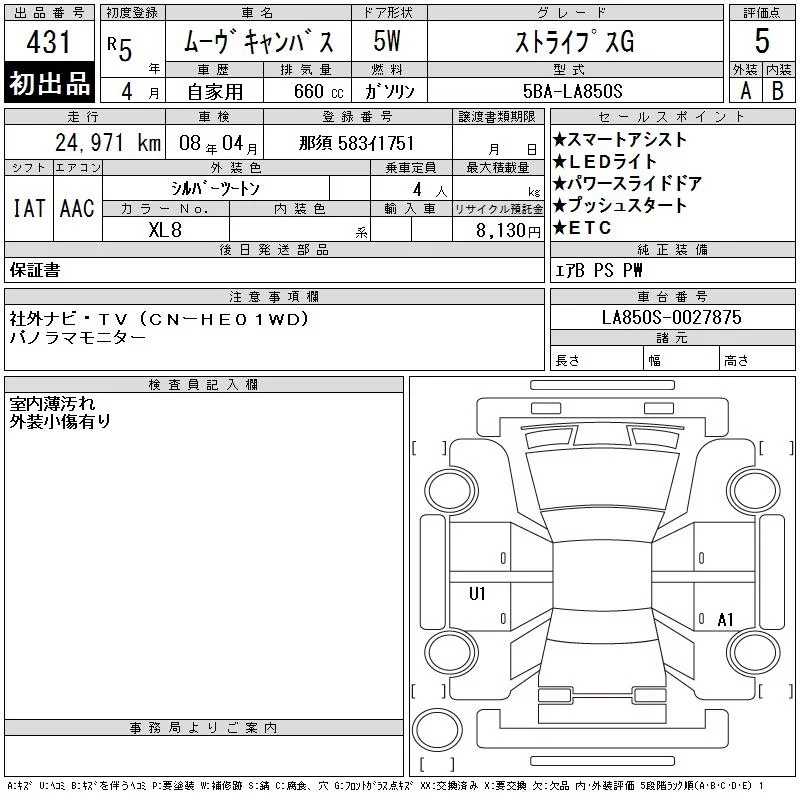Click the windshield area of the car diagram
This screenshot has height=800, width=800.
pyautogui.click(x=602, y=482)
